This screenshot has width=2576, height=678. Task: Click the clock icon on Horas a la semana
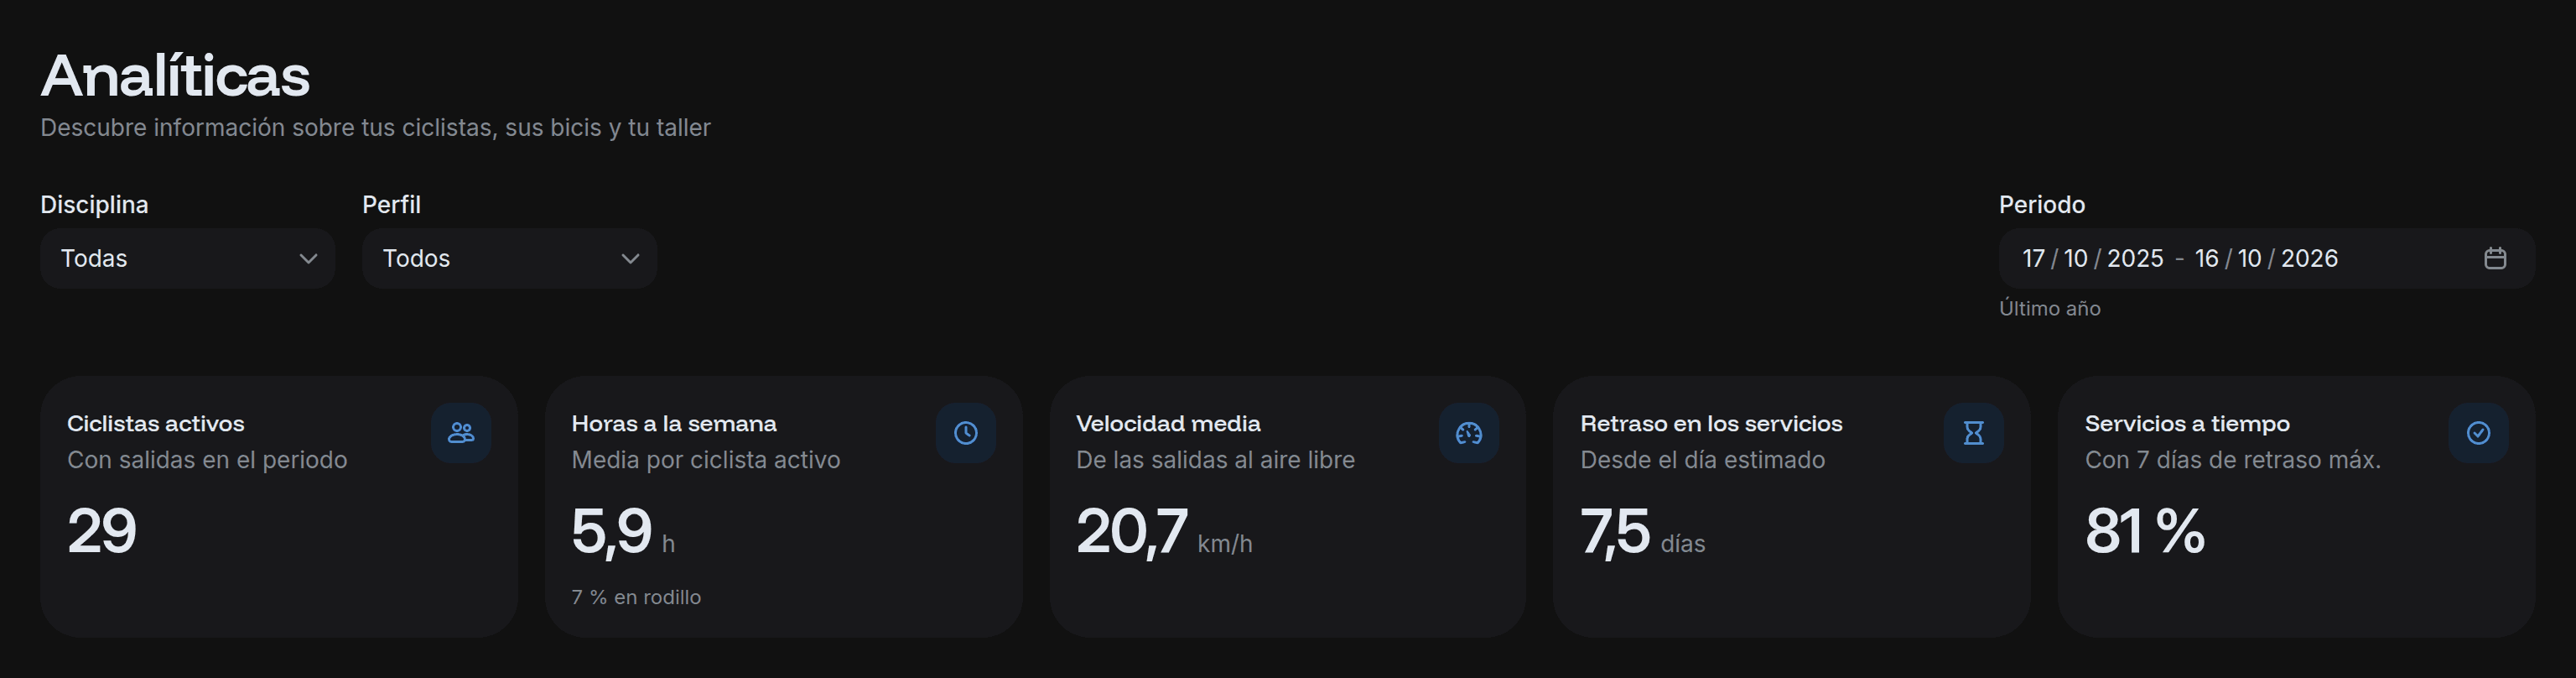[965, 433]
